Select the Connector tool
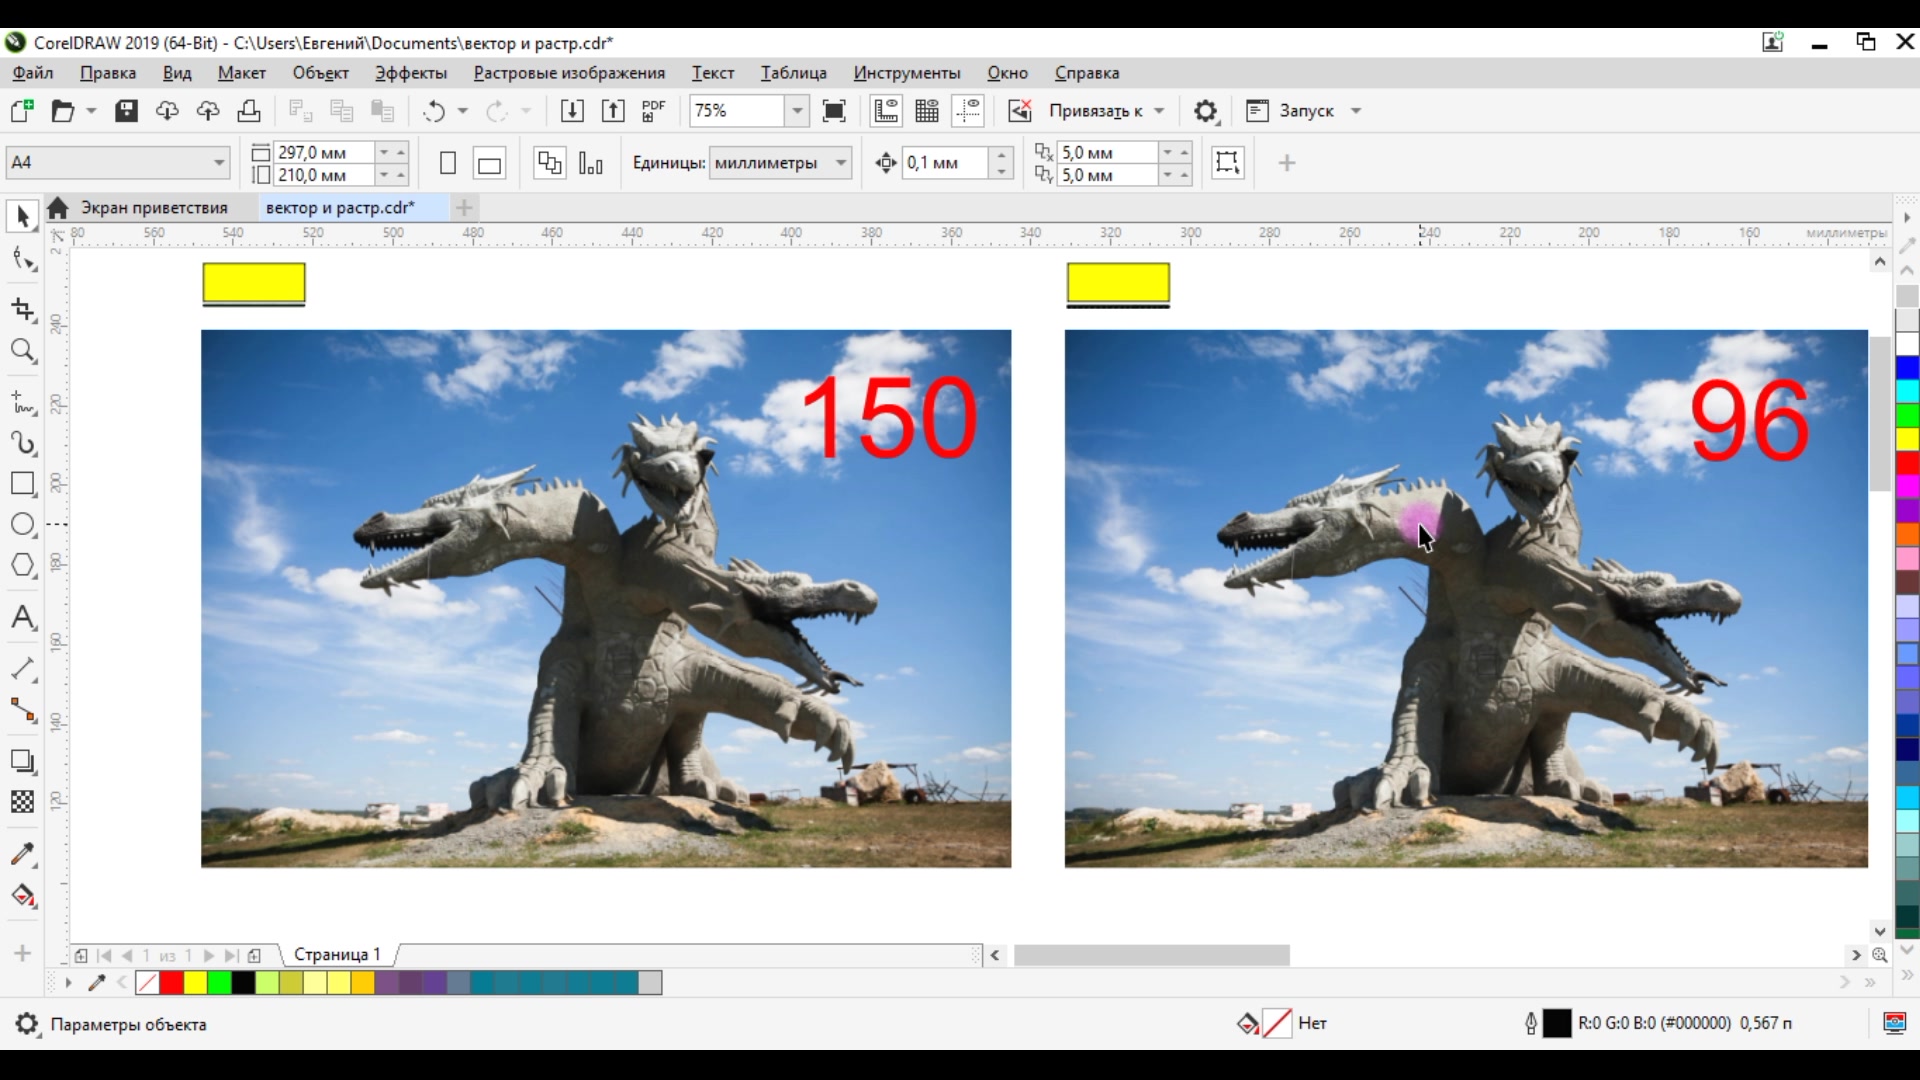 (23, 710)
